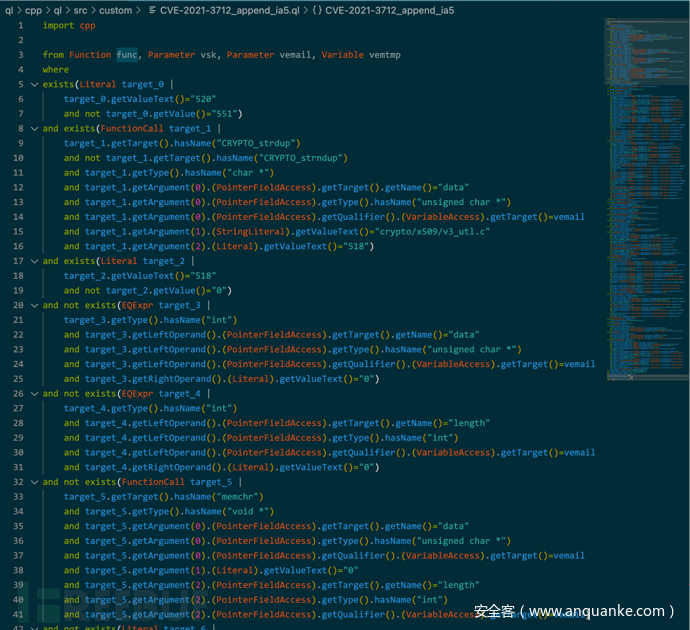Screen dimensions: 690x630
Task: Fold the FunctionCall target_5 block at line 32
Action: pos(34,482)
